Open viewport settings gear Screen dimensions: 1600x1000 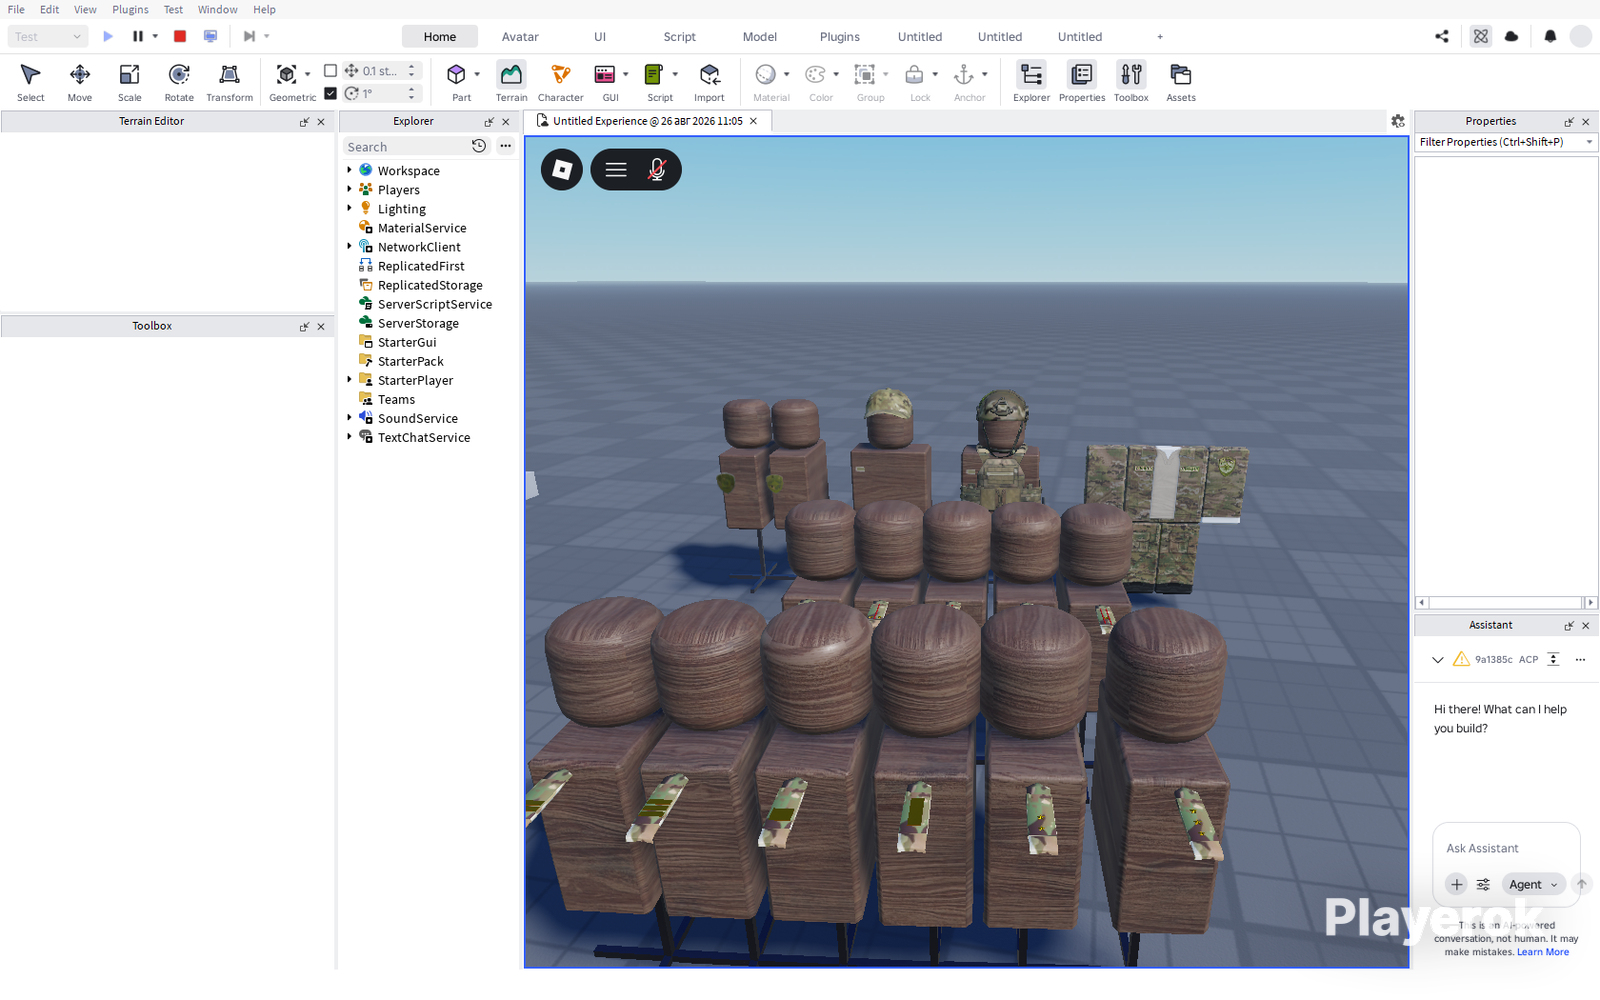1398,121
